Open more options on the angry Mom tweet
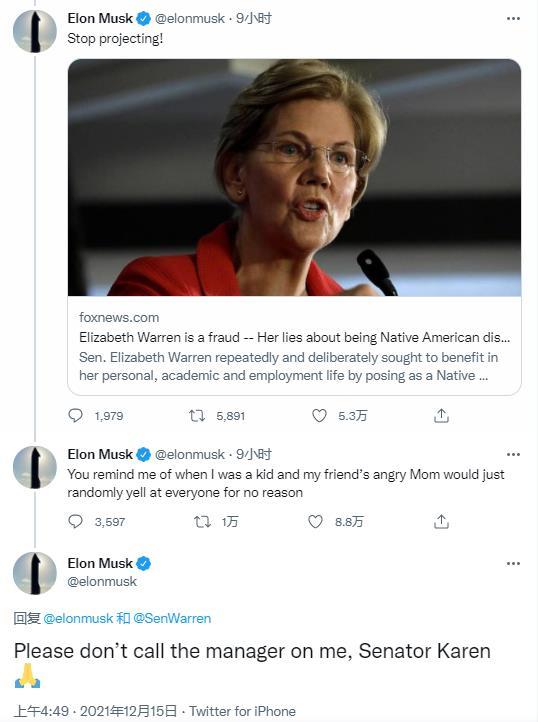Image resolution: width=538 pixels, height=722 pixels. click(513, 454)
